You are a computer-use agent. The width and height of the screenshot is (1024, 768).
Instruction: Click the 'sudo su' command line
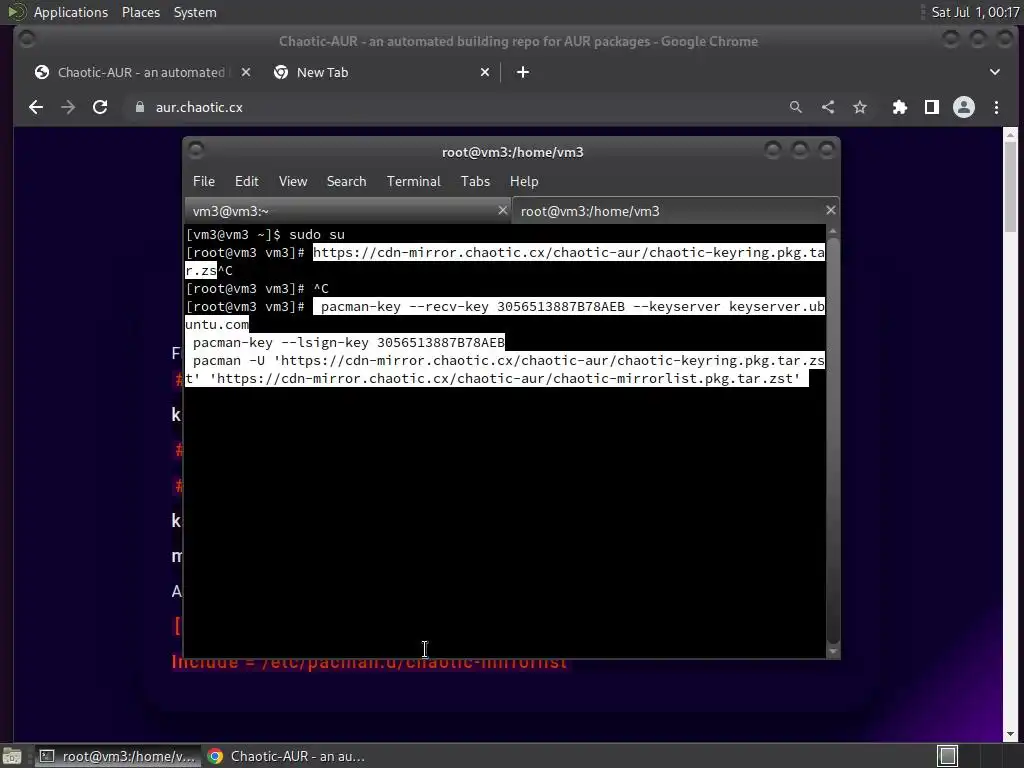coord(265,234)
